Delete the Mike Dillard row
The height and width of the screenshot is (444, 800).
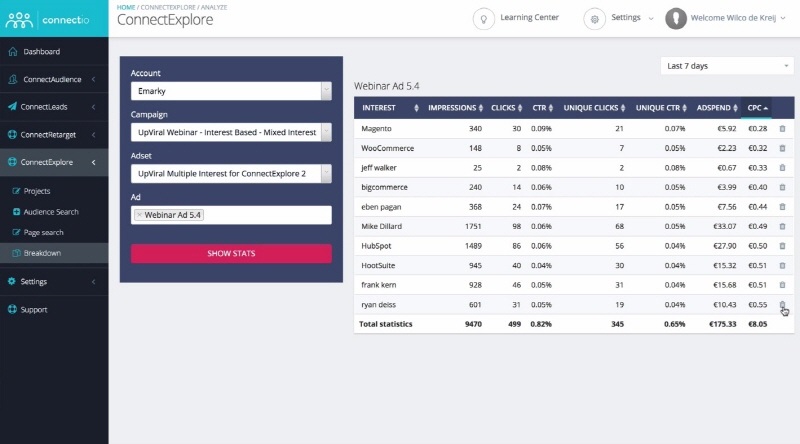(x=782, y=227)
